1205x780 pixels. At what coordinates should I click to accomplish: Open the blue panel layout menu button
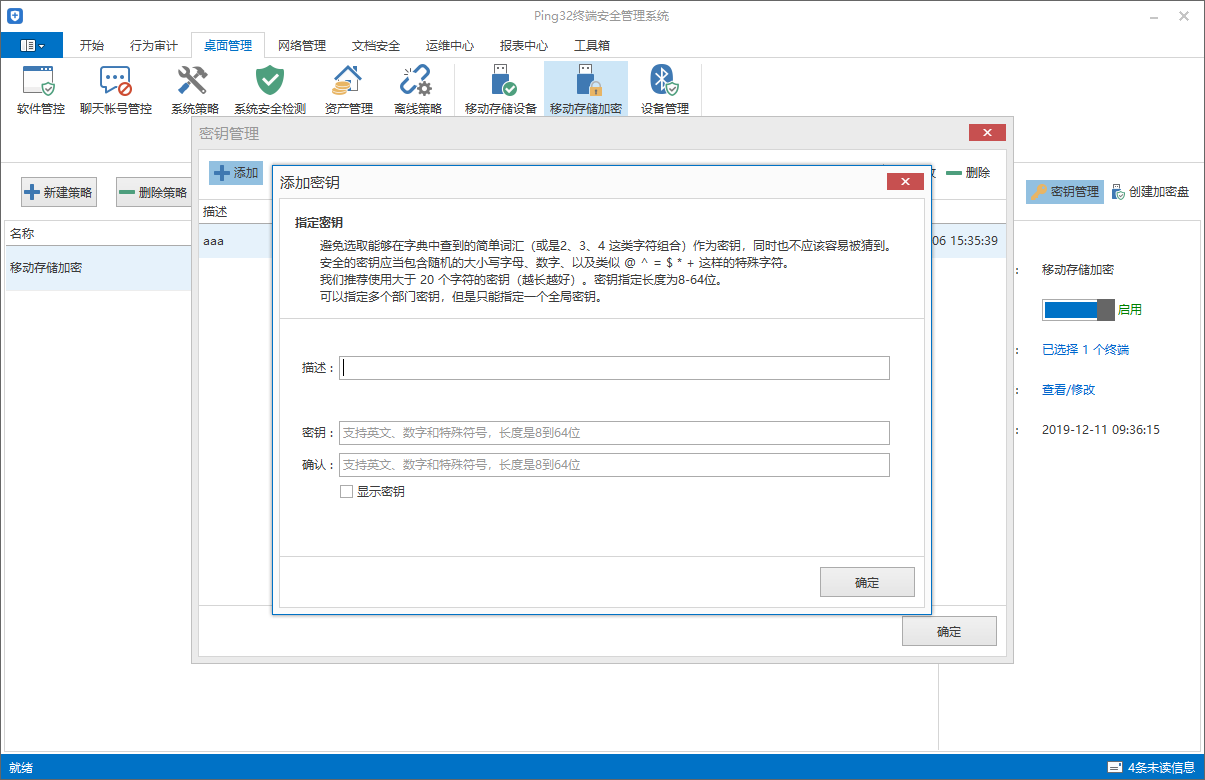(x=32, y=45)
